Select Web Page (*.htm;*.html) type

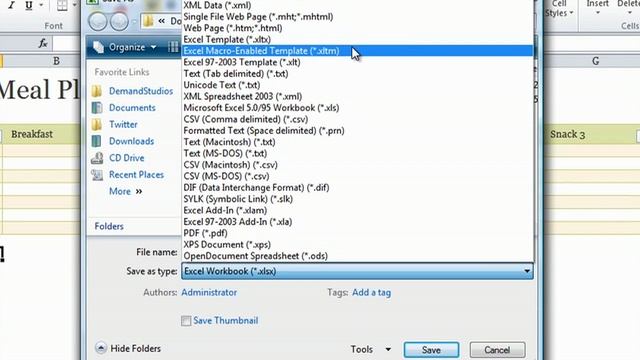coord(357,28)
